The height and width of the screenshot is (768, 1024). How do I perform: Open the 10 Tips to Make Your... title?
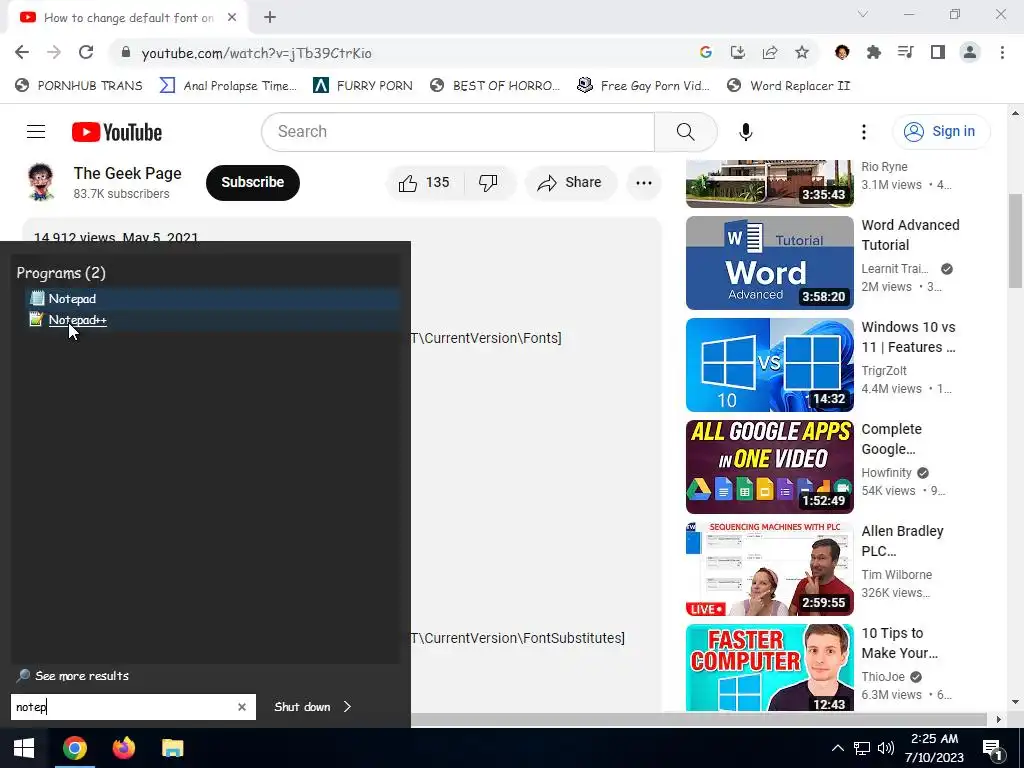(x=900, y=643)
